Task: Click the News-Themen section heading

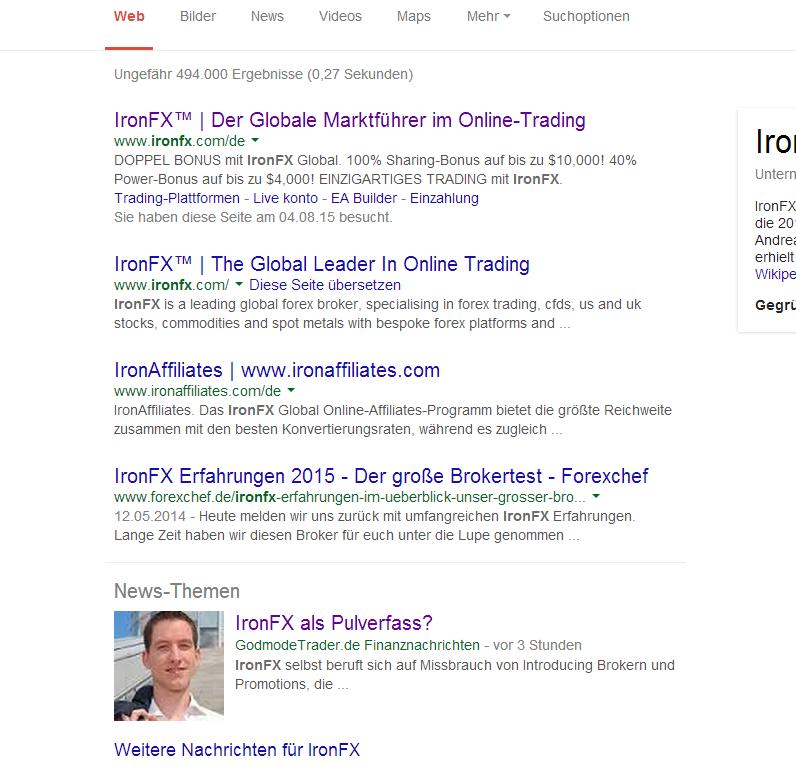Action: 177,591
